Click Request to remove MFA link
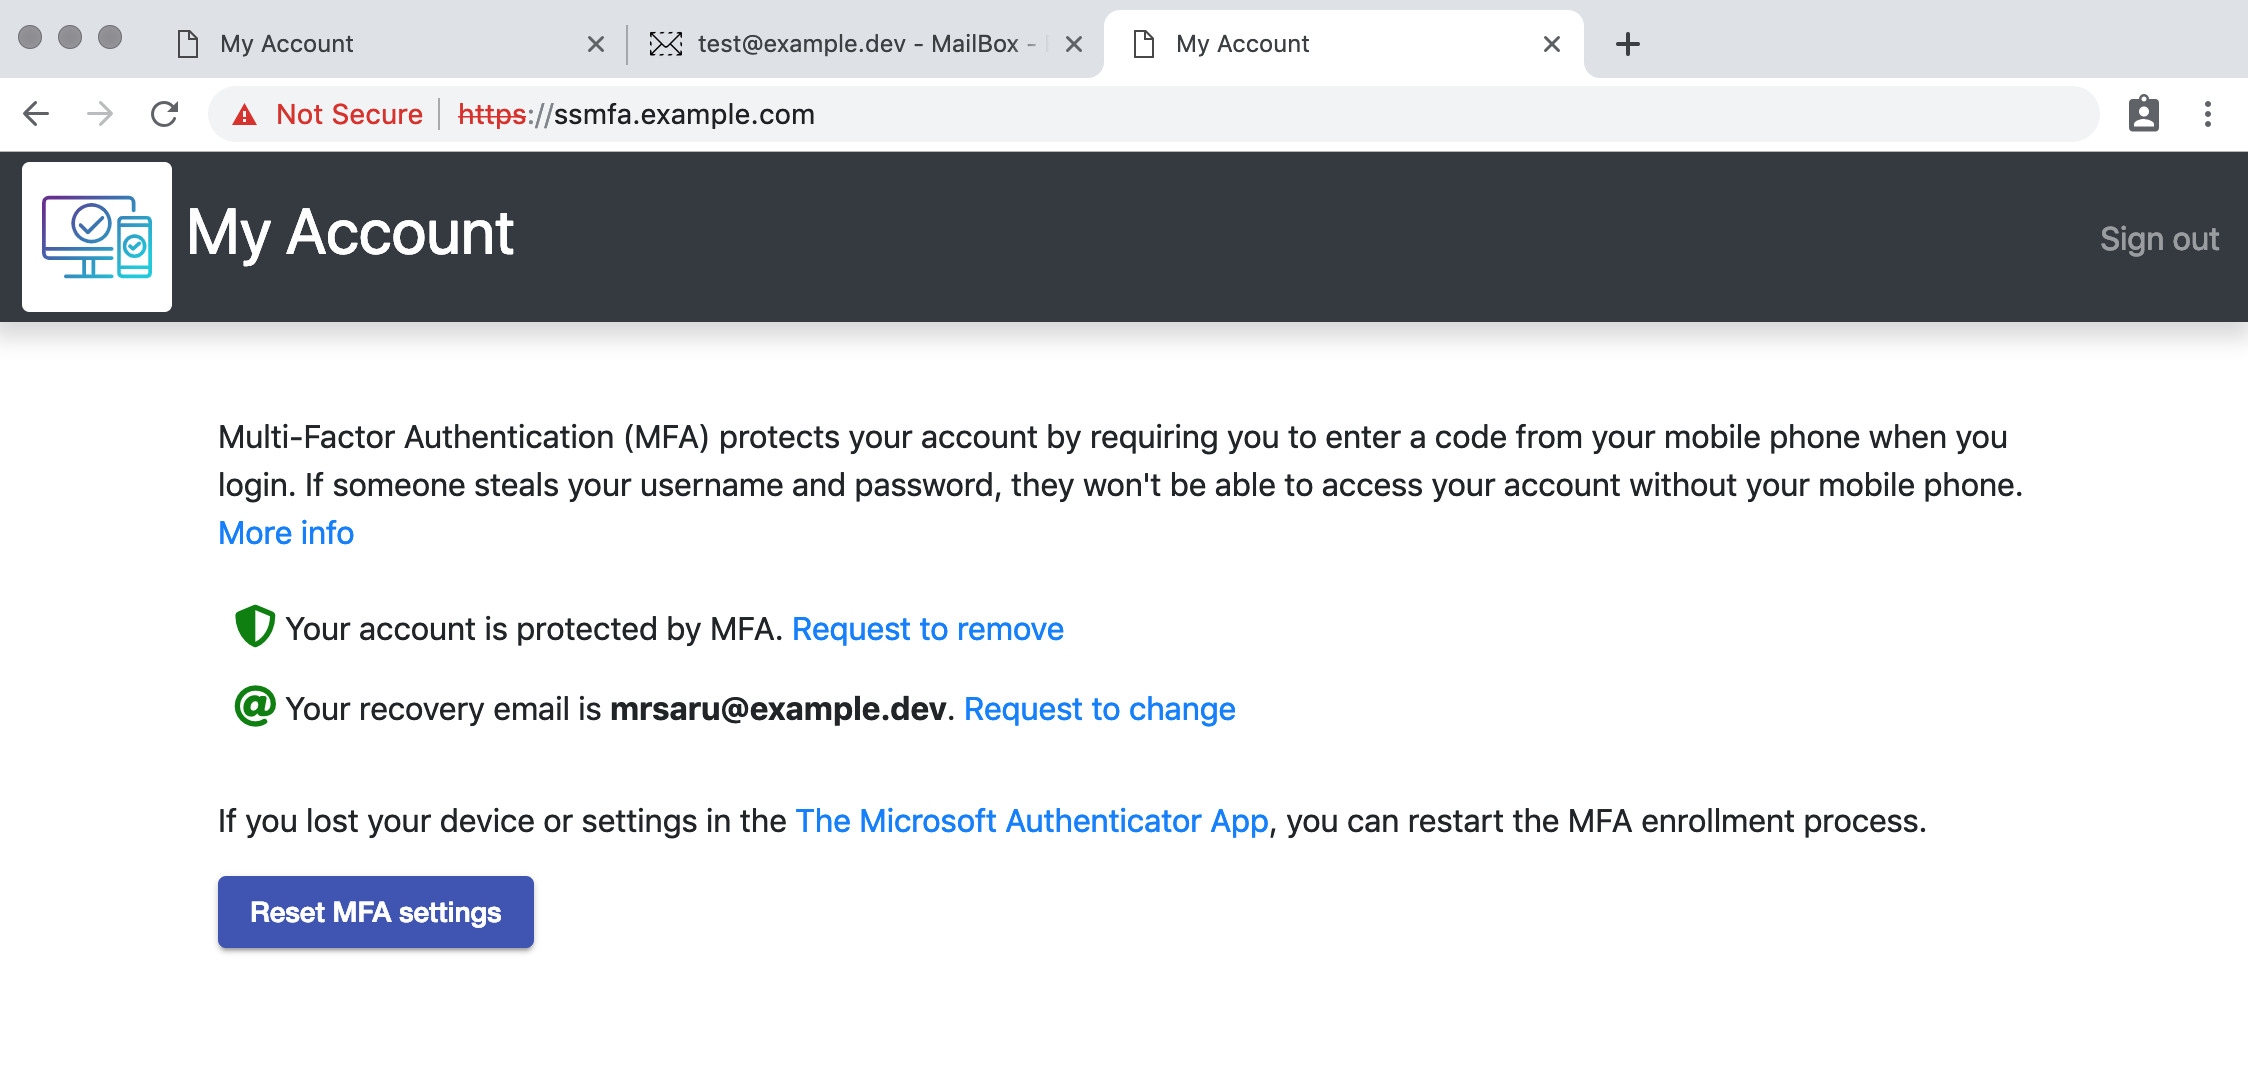The width and height of the screenshot is (2248, 1080). tap(927, 629)
